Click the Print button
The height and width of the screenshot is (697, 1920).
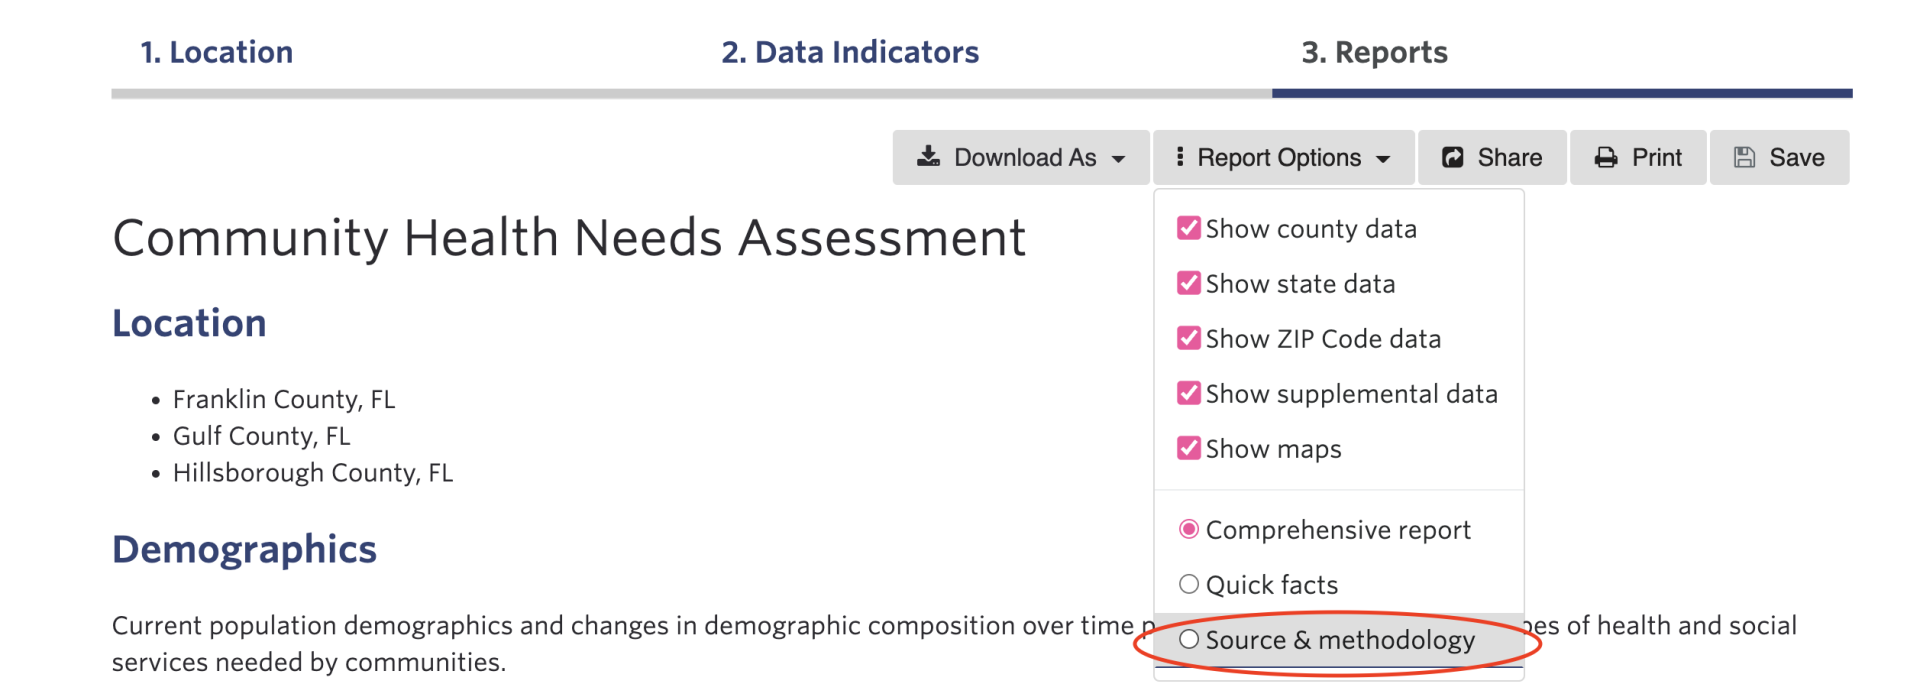coord(1637,157)
